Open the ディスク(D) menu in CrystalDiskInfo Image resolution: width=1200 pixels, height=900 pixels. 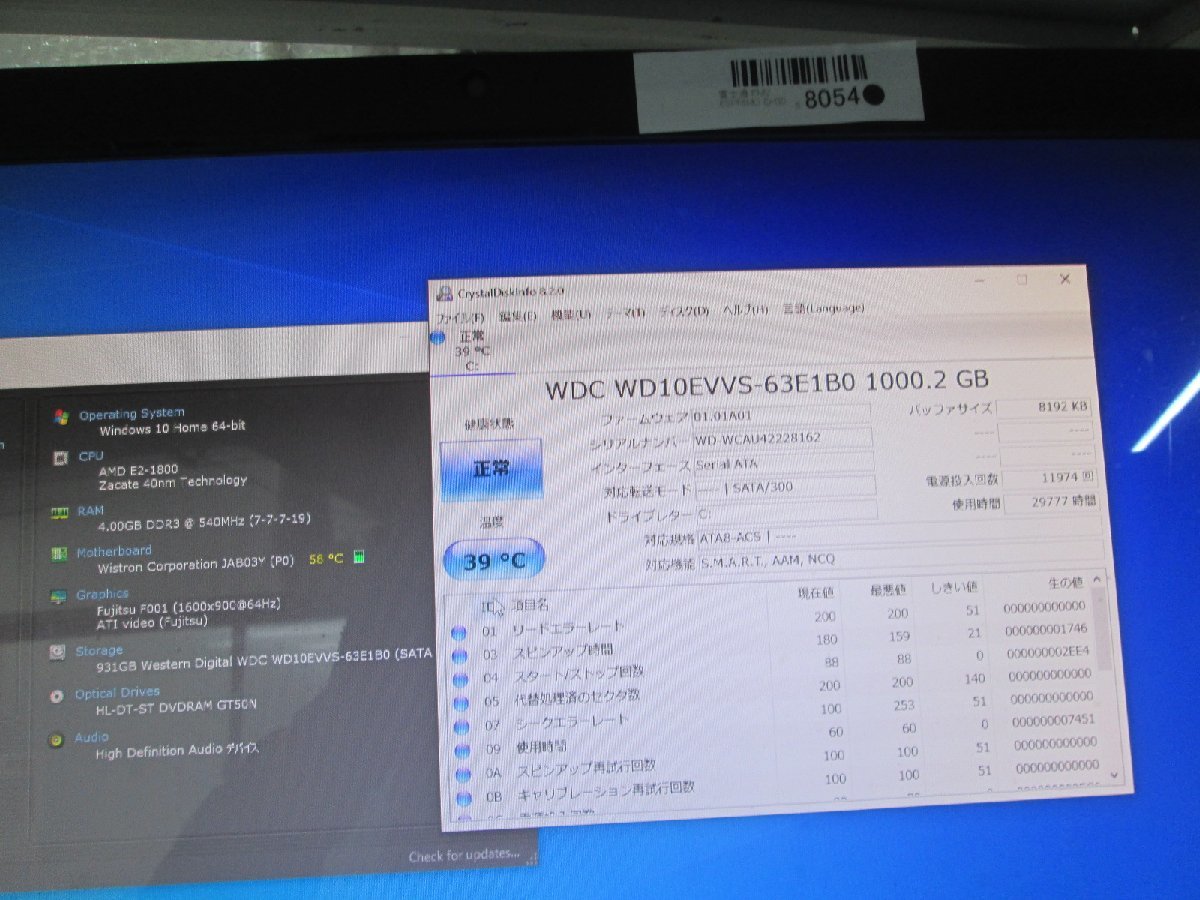[684, 311]
